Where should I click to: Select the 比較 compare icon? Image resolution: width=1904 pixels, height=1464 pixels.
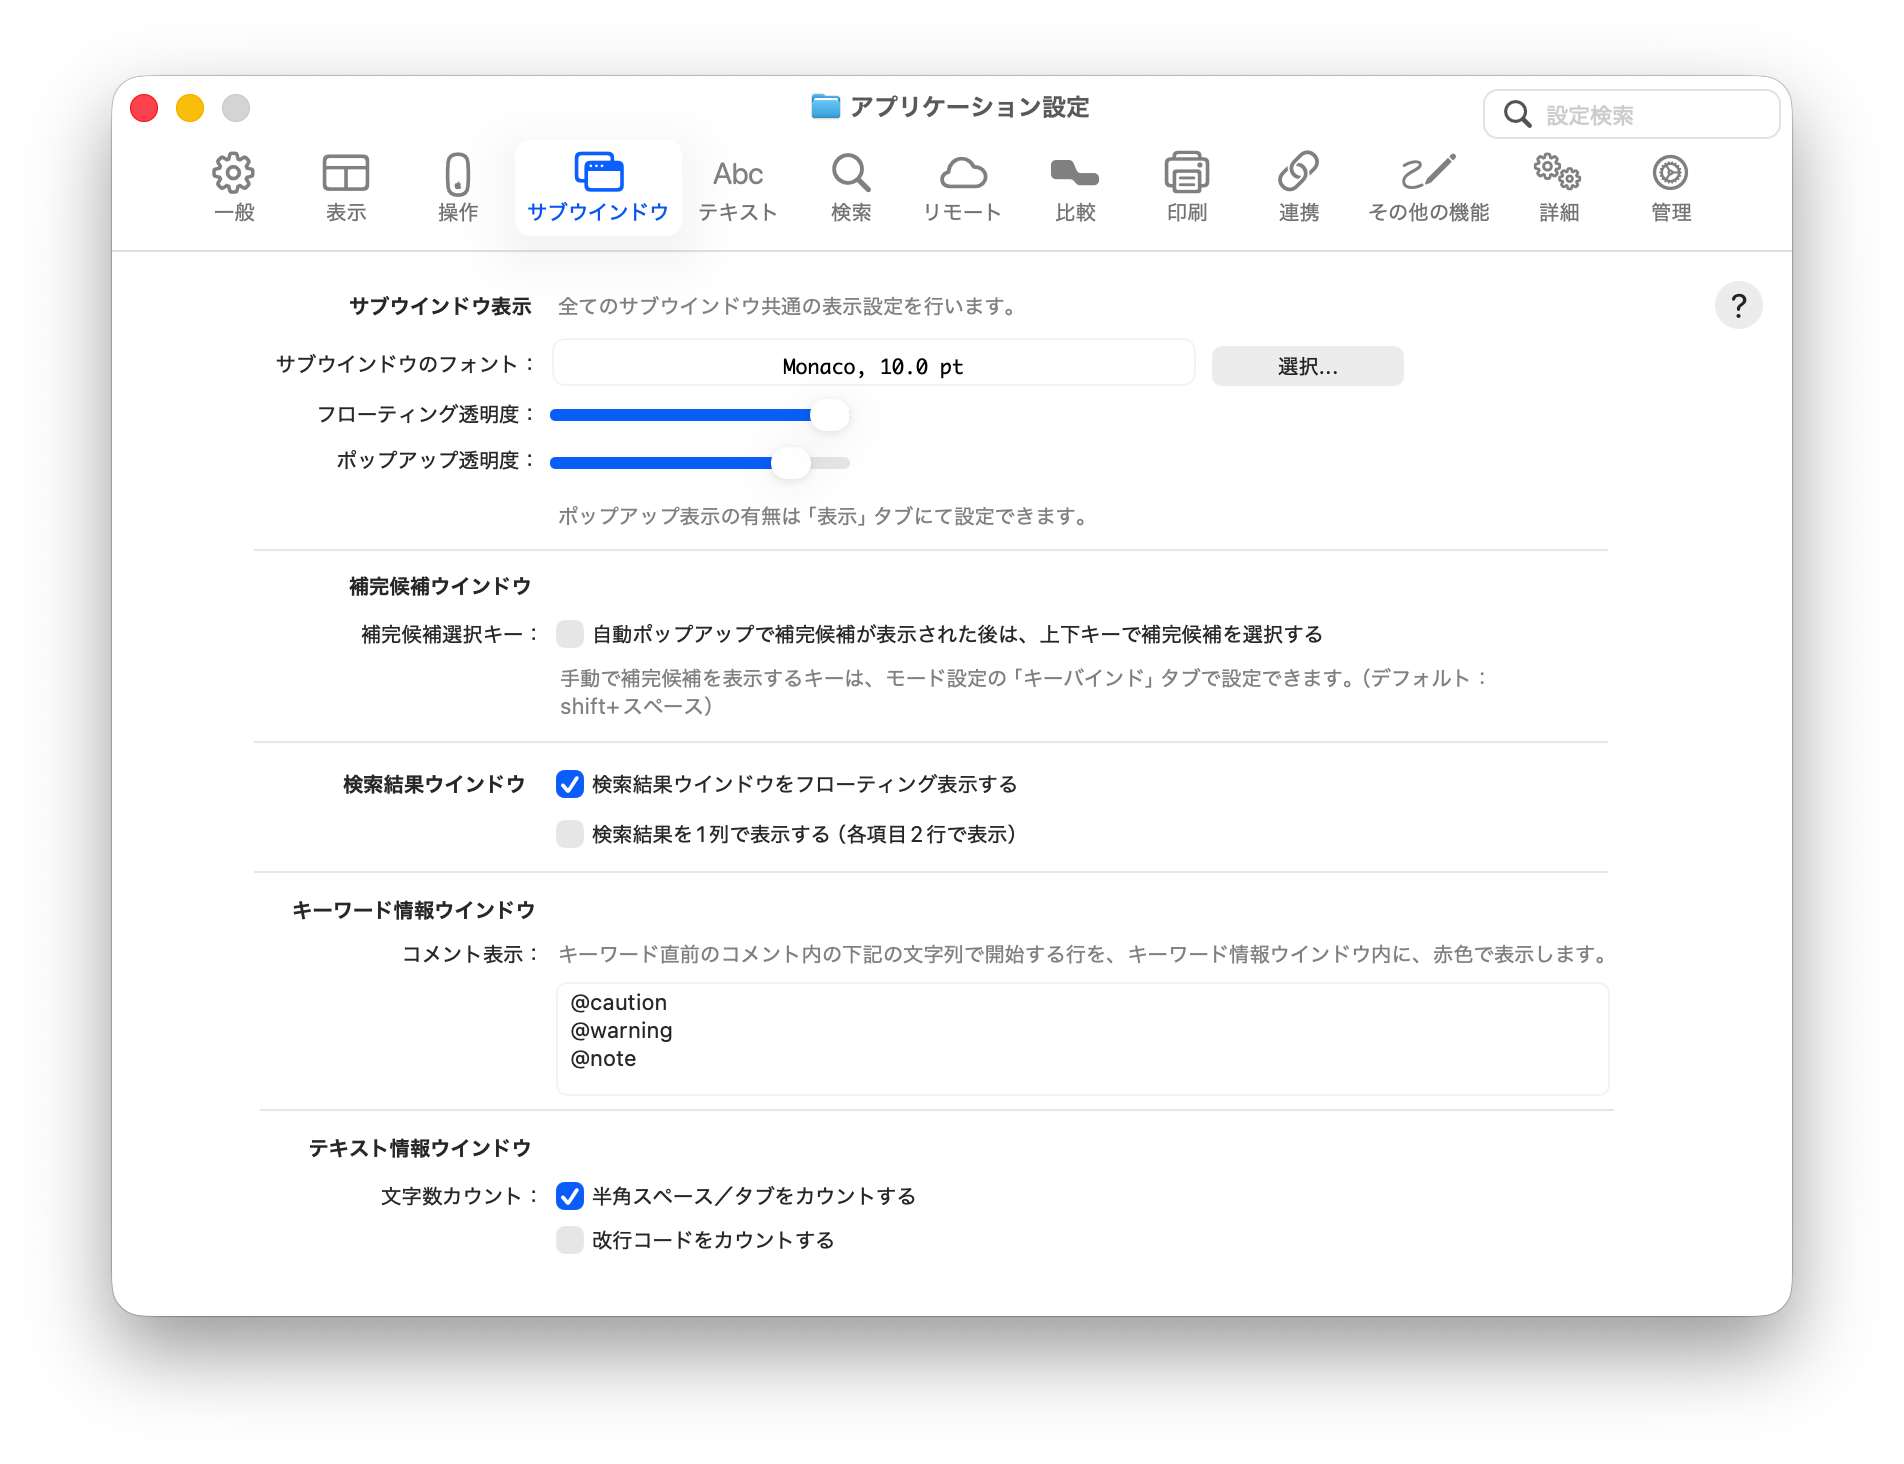click(1075, 174)
